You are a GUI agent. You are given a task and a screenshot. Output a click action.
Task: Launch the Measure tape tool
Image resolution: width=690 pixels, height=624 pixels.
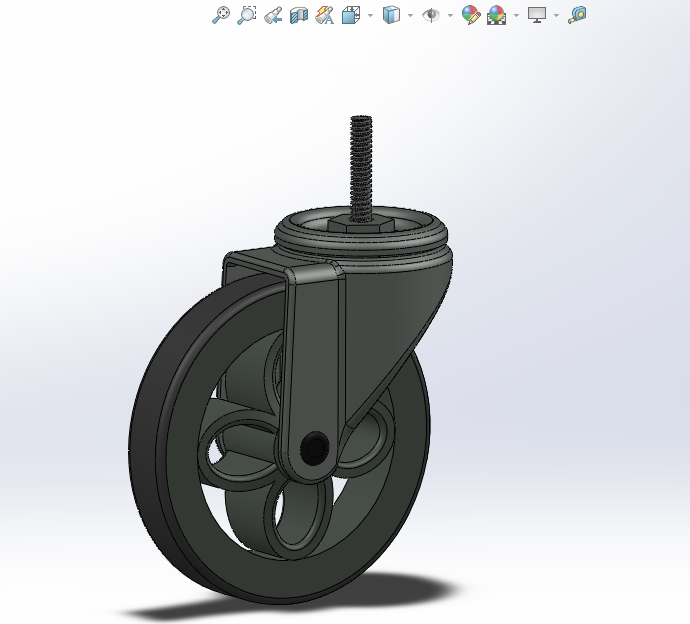tap(577, 15)
